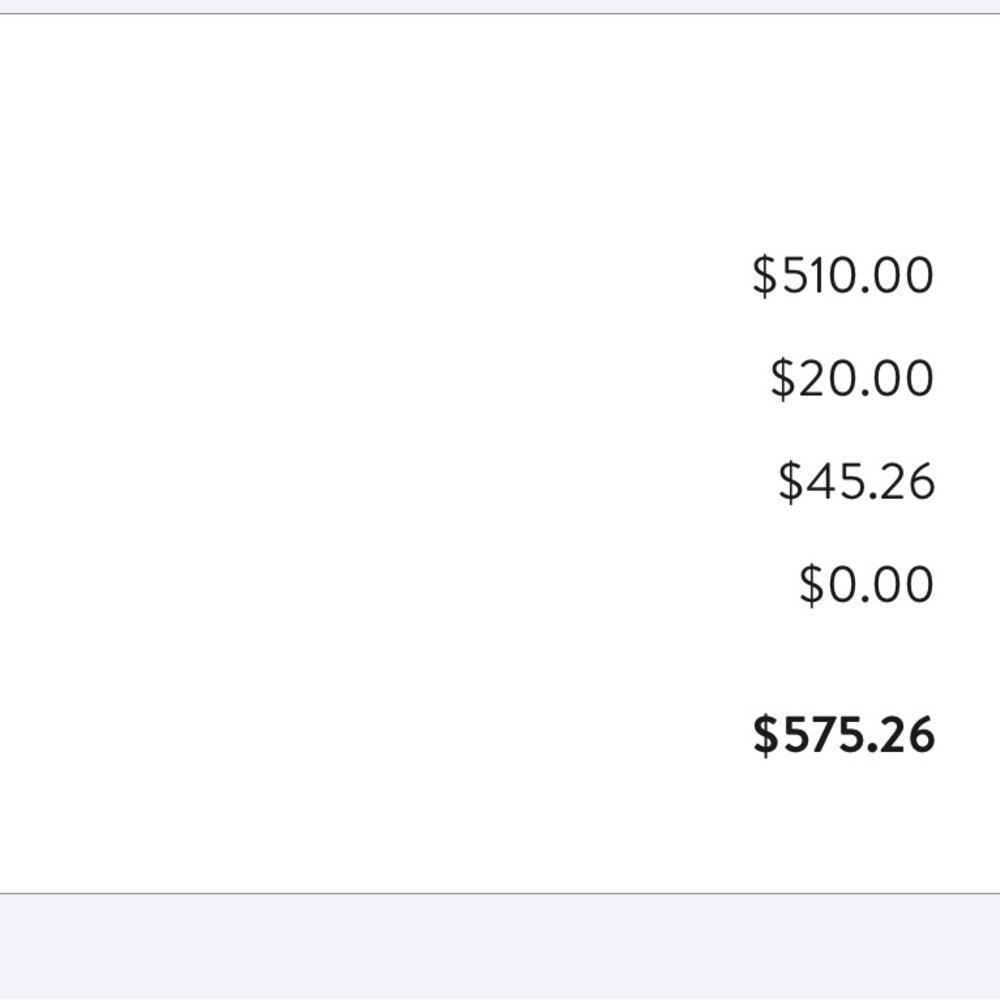Click the cents digits of $510.00
The image size is (1000, 1000).
[x=903, y=276]
